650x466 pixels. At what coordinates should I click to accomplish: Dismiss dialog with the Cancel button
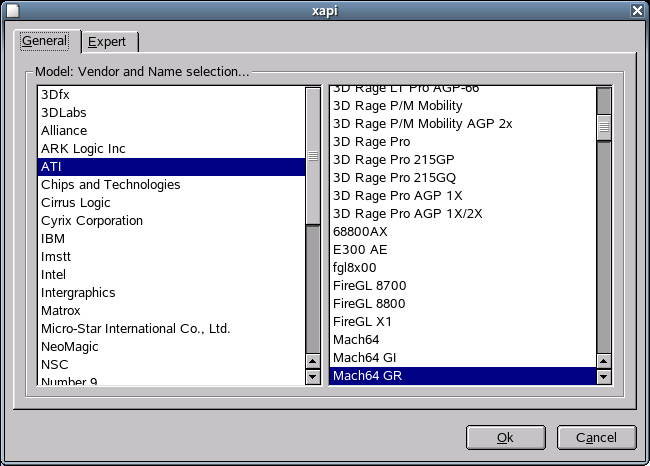[596, 437]
